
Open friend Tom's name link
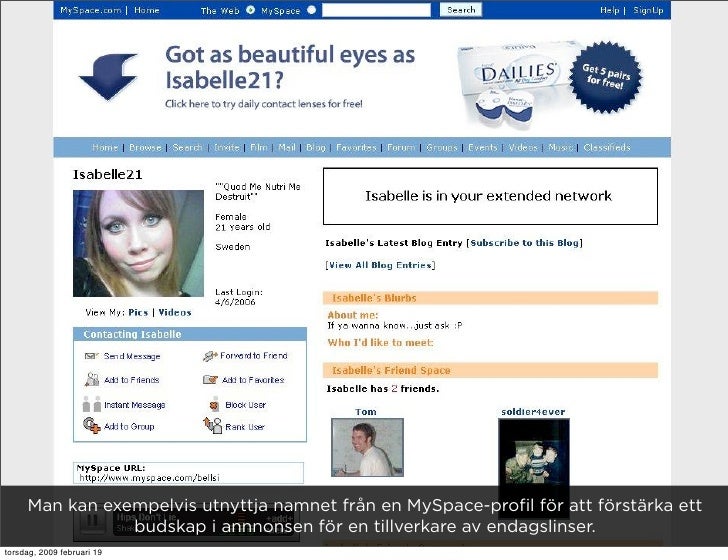click(366, 412)
